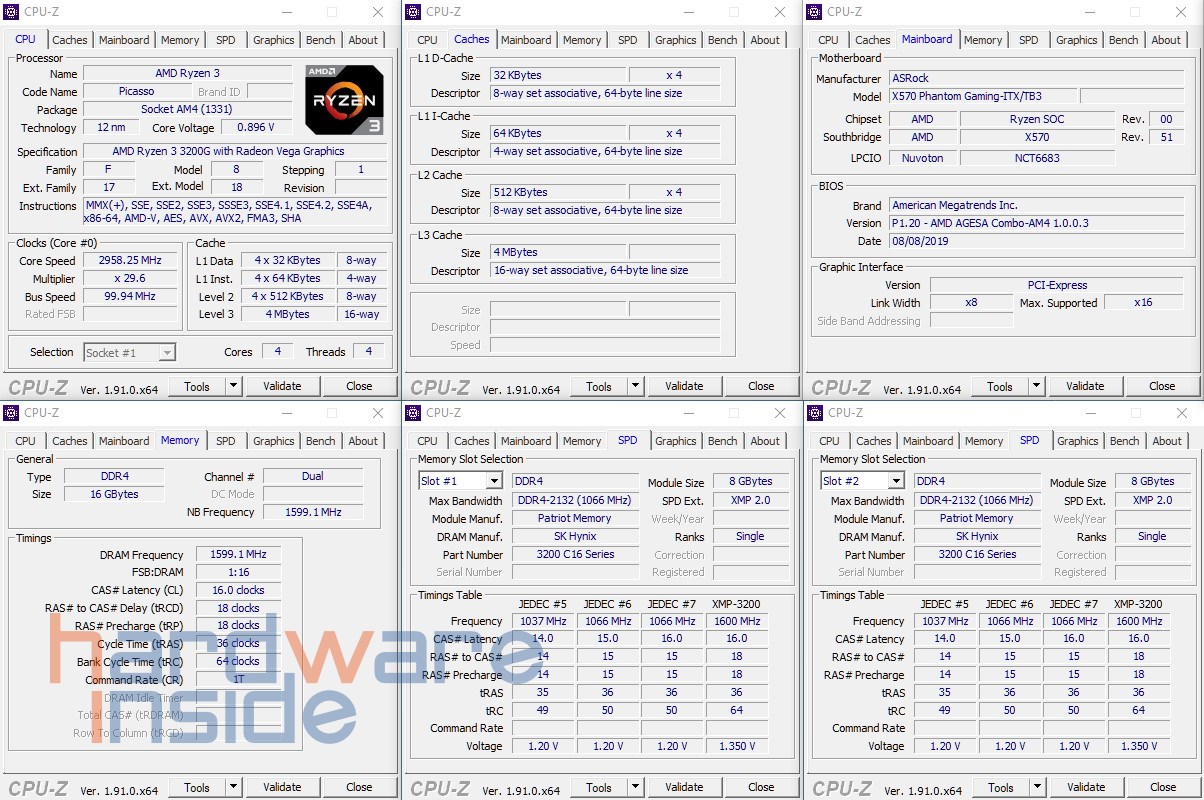Click the L3 Cache size 4 MBytes field
This screenshot has width=1204, height=800.
(557, 253)
